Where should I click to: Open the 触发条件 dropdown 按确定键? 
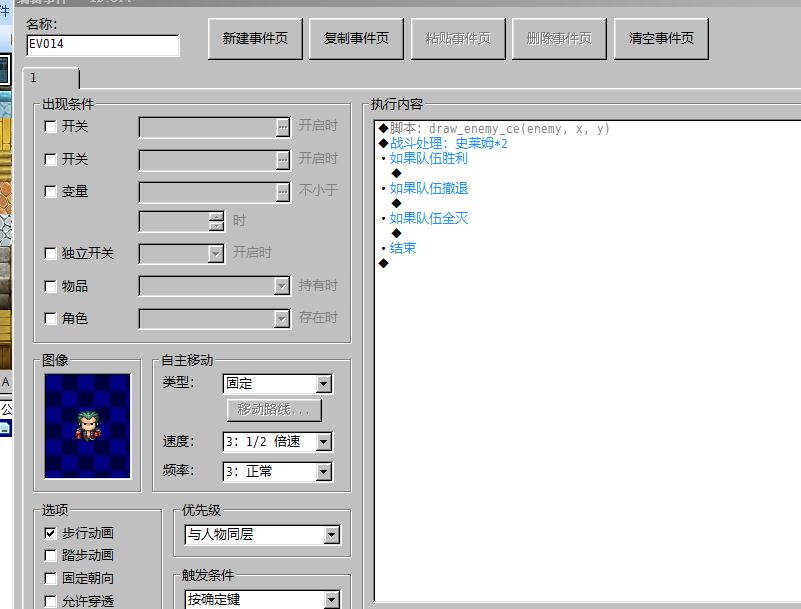coord(262,599)
